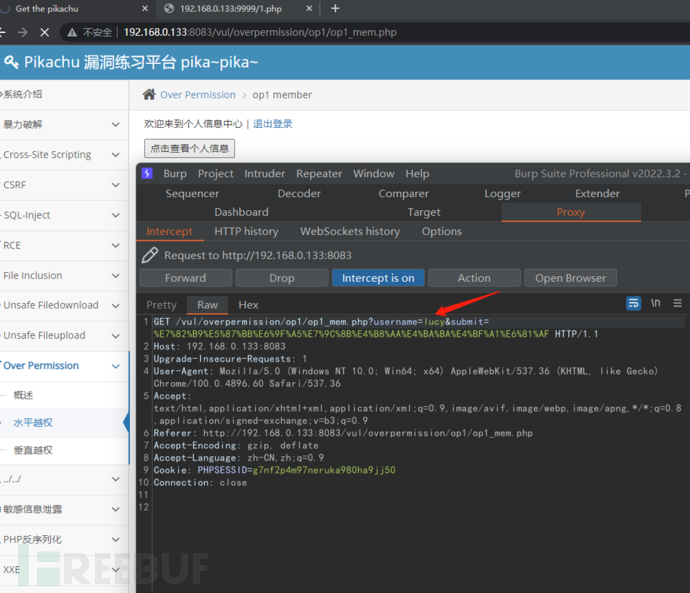690x593 pixels.
Task: Close the 192.168.0.133:9999/1.php tab
Action: click(309, 8)
